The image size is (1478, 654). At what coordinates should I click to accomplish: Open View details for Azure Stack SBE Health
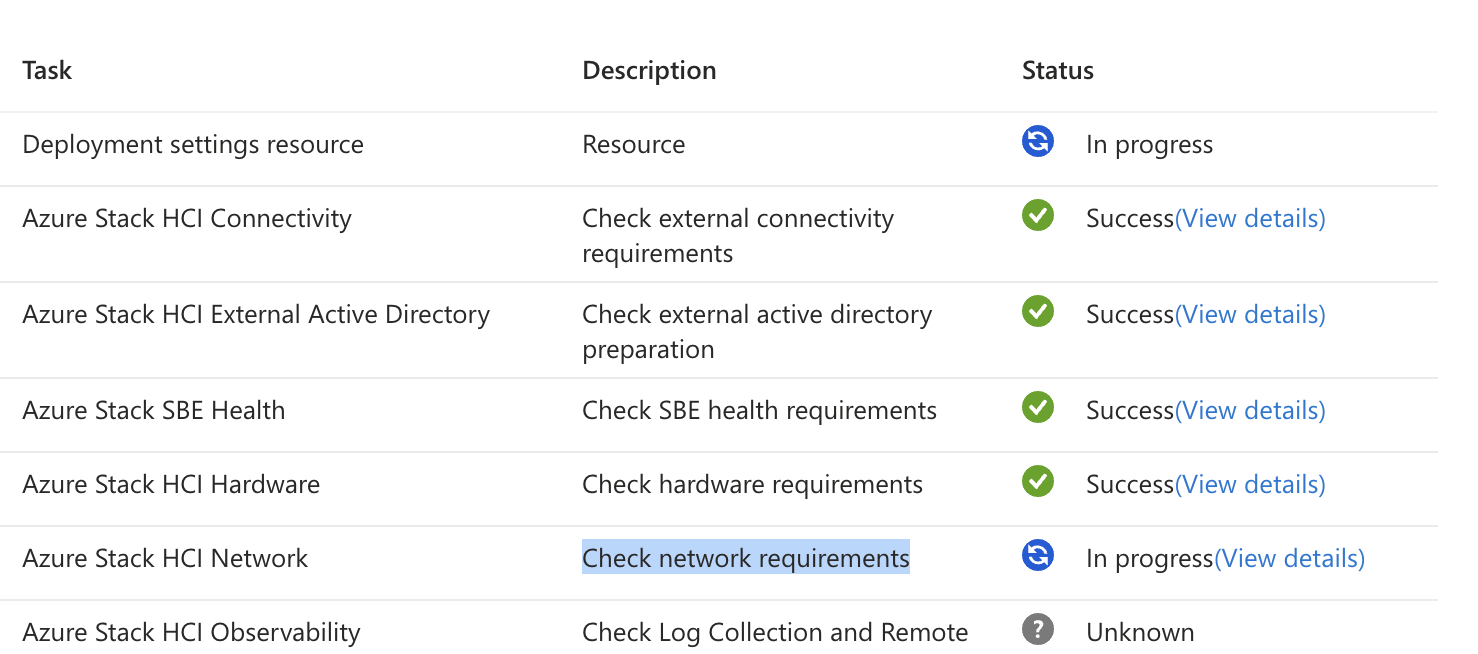pos(1250,410)
